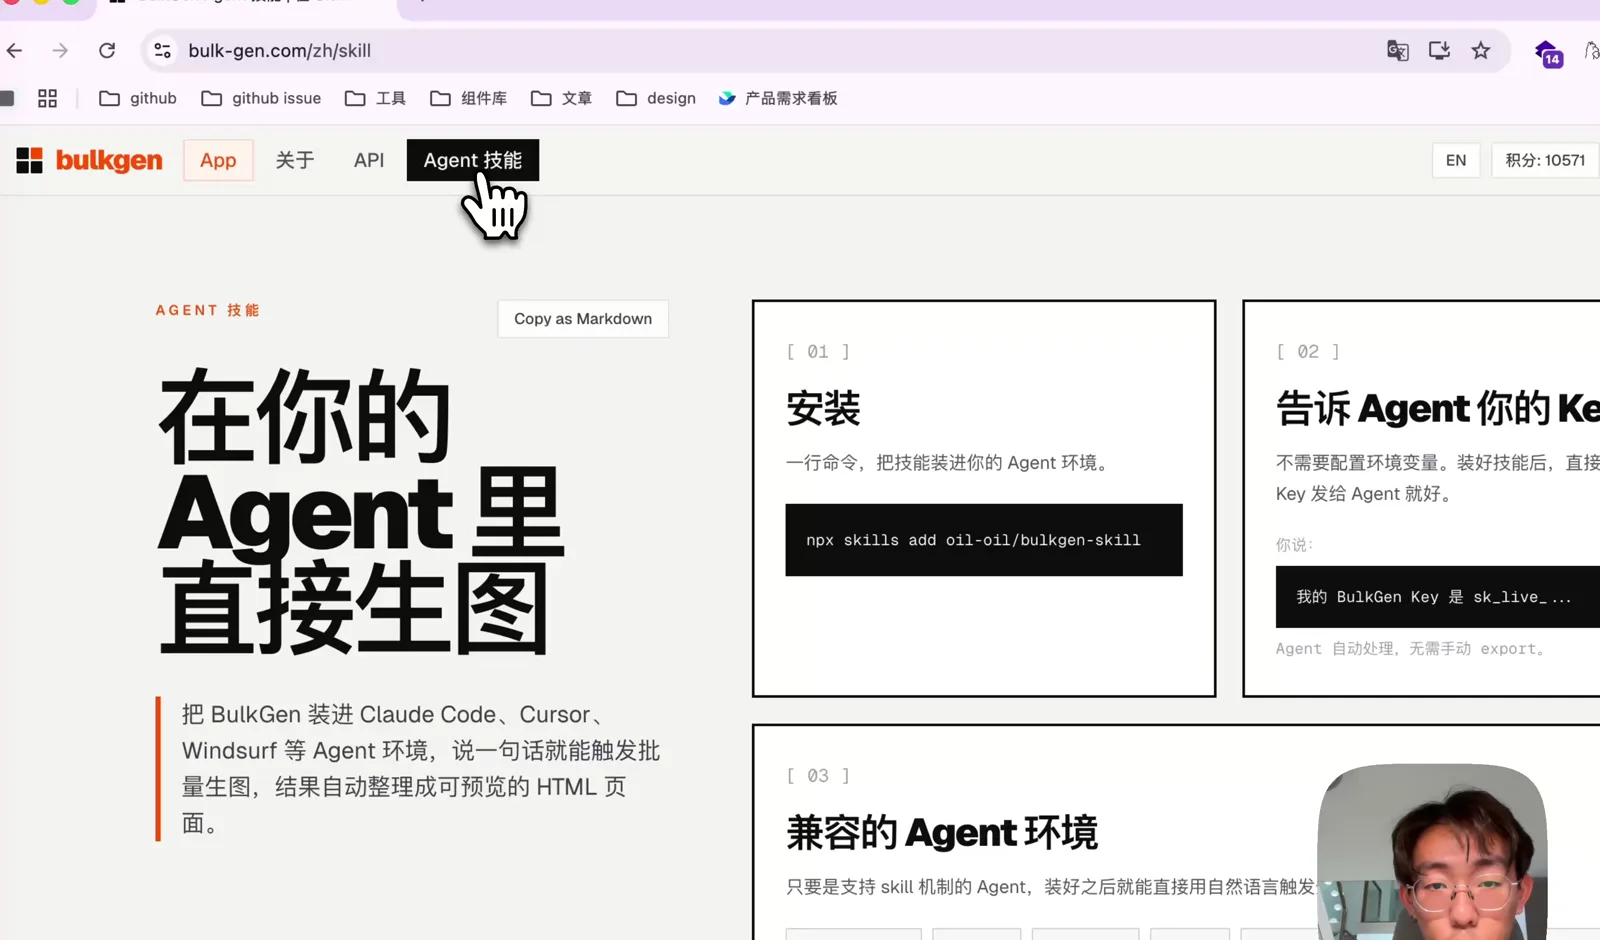Open the apps grid icon in bookmarks bar
The image size is (1600, 940).
click(x=47, y=98)
